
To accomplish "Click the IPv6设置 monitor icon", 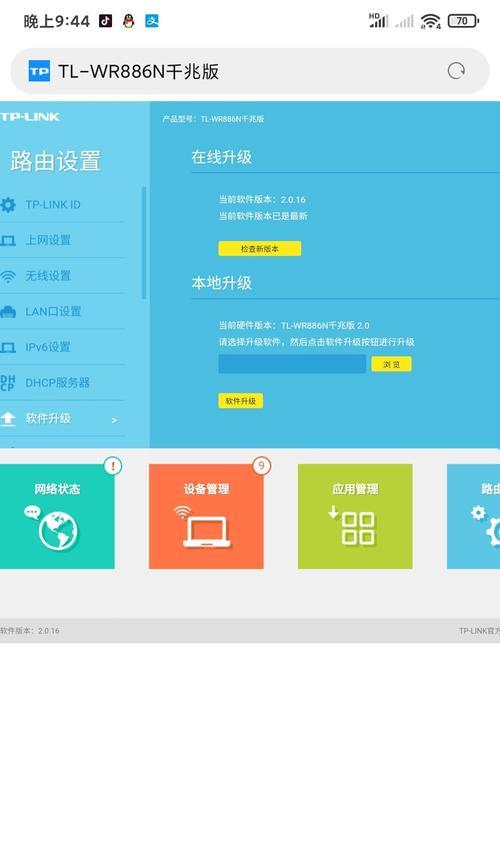I will coord(8,347).
